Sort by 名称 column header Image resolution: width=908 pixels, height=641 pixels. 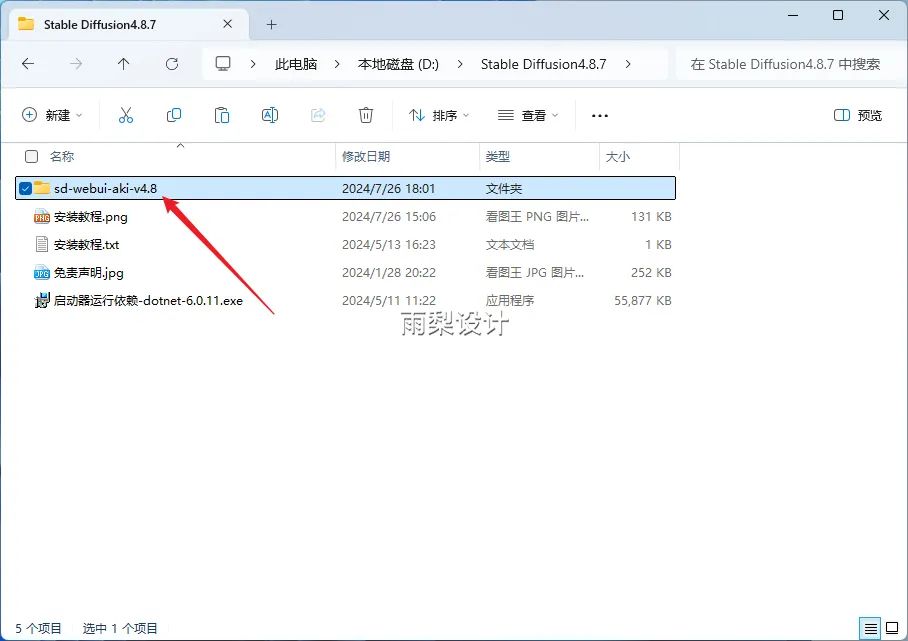[62, 156]
